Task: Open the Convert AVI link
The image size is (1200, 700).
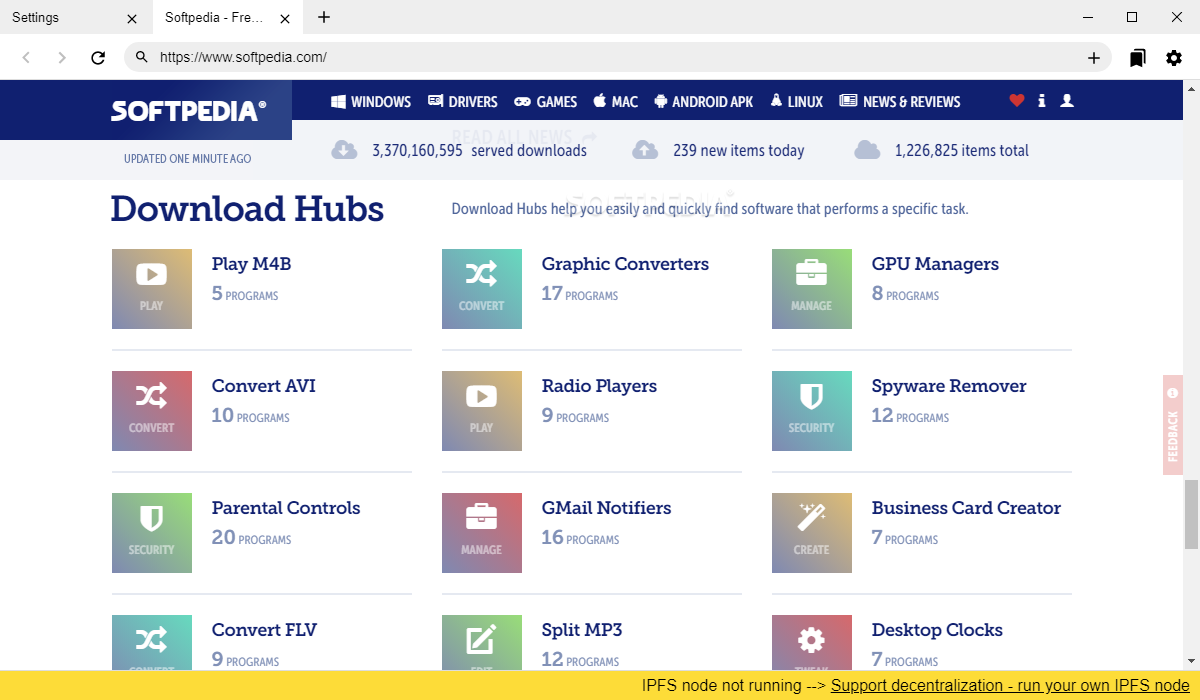Action: pos(264,386)
